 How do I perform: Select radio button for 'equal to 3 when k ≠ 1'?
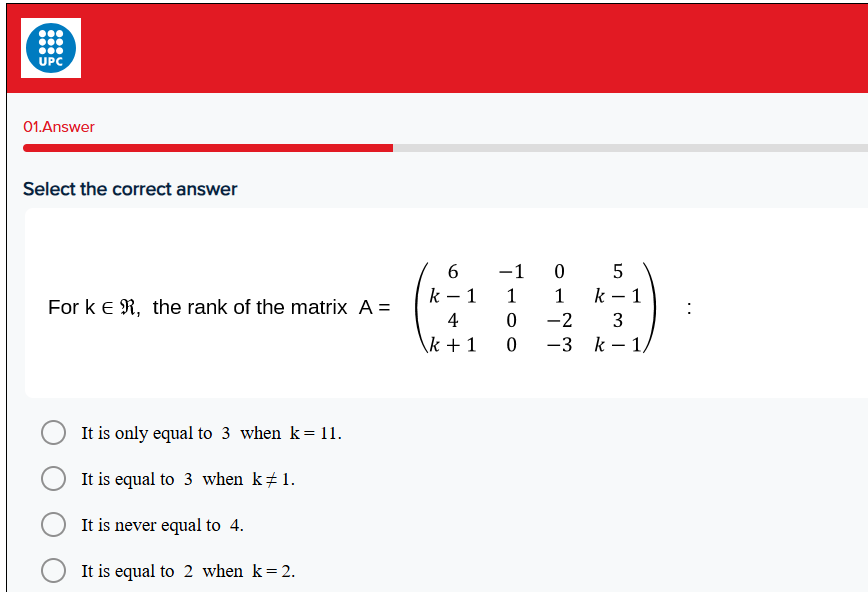(x=53, y=479)
